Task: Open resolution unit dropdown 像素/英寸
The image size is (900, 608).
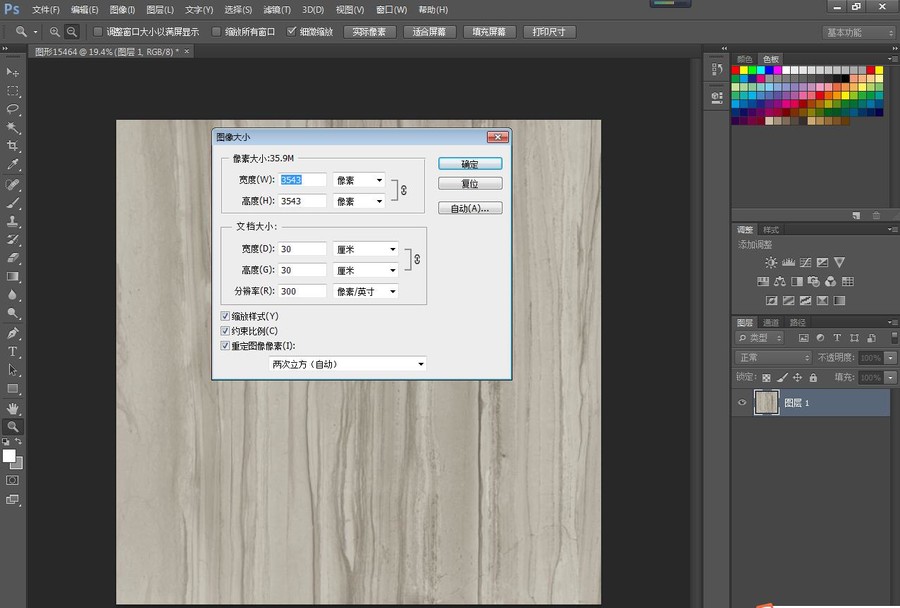Action: pos(366,292)
